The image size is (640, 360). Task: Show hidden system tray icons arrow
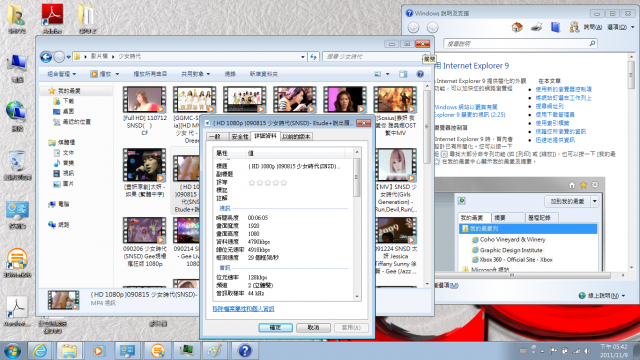point(542,351)
